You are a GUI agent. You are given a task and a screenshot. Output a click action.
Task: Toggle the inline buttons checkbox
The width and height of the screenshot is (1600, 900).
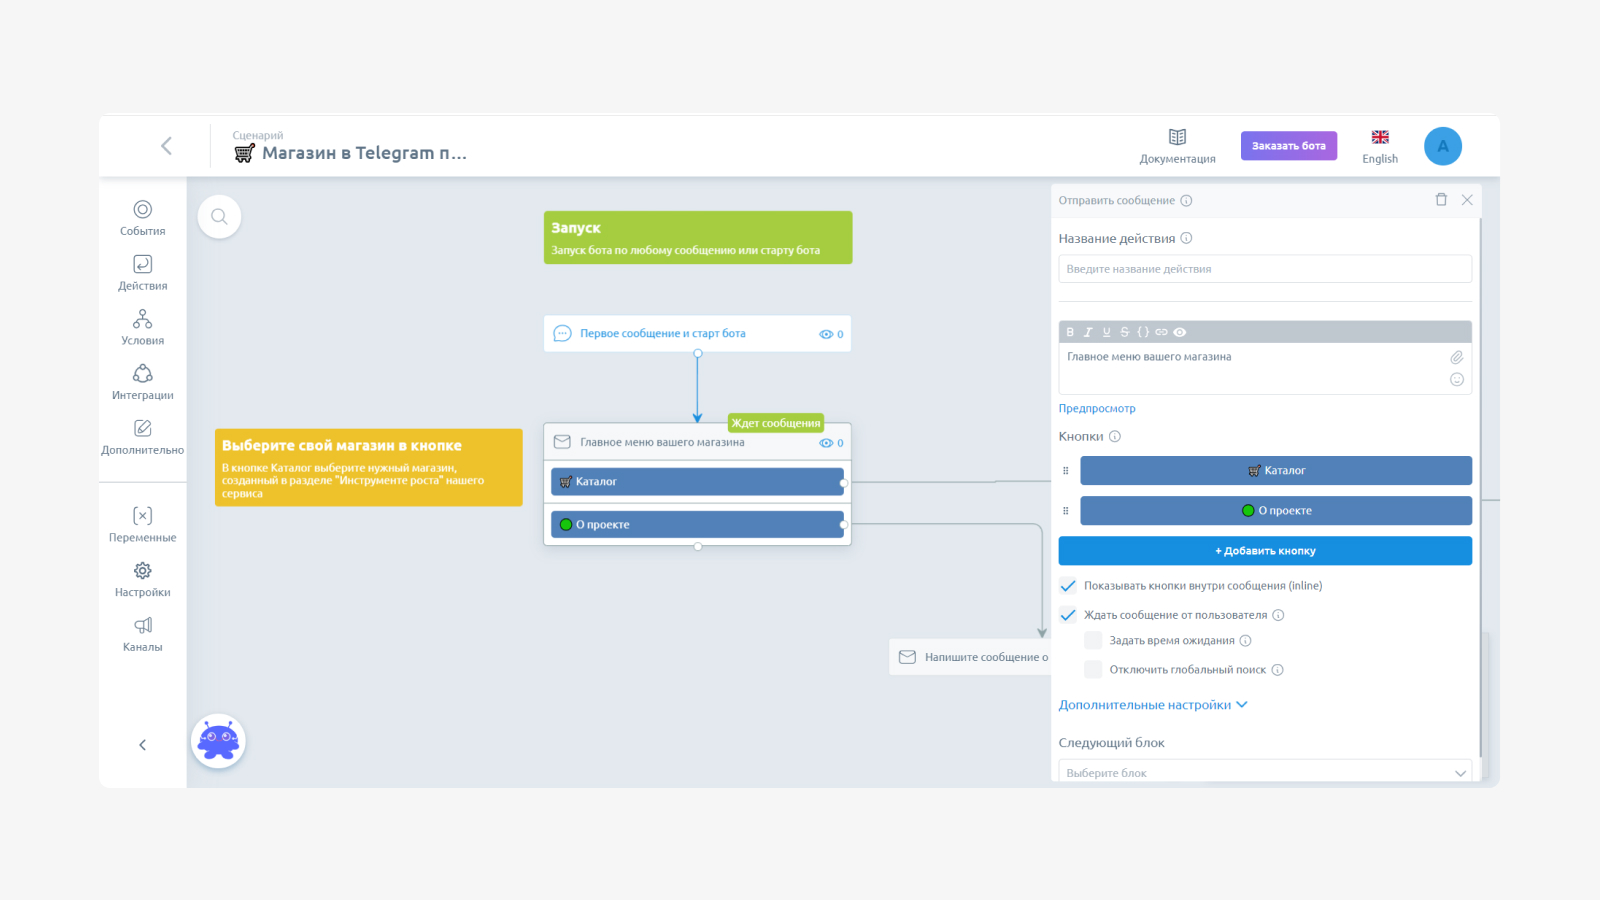click(x=1068, y=586)
